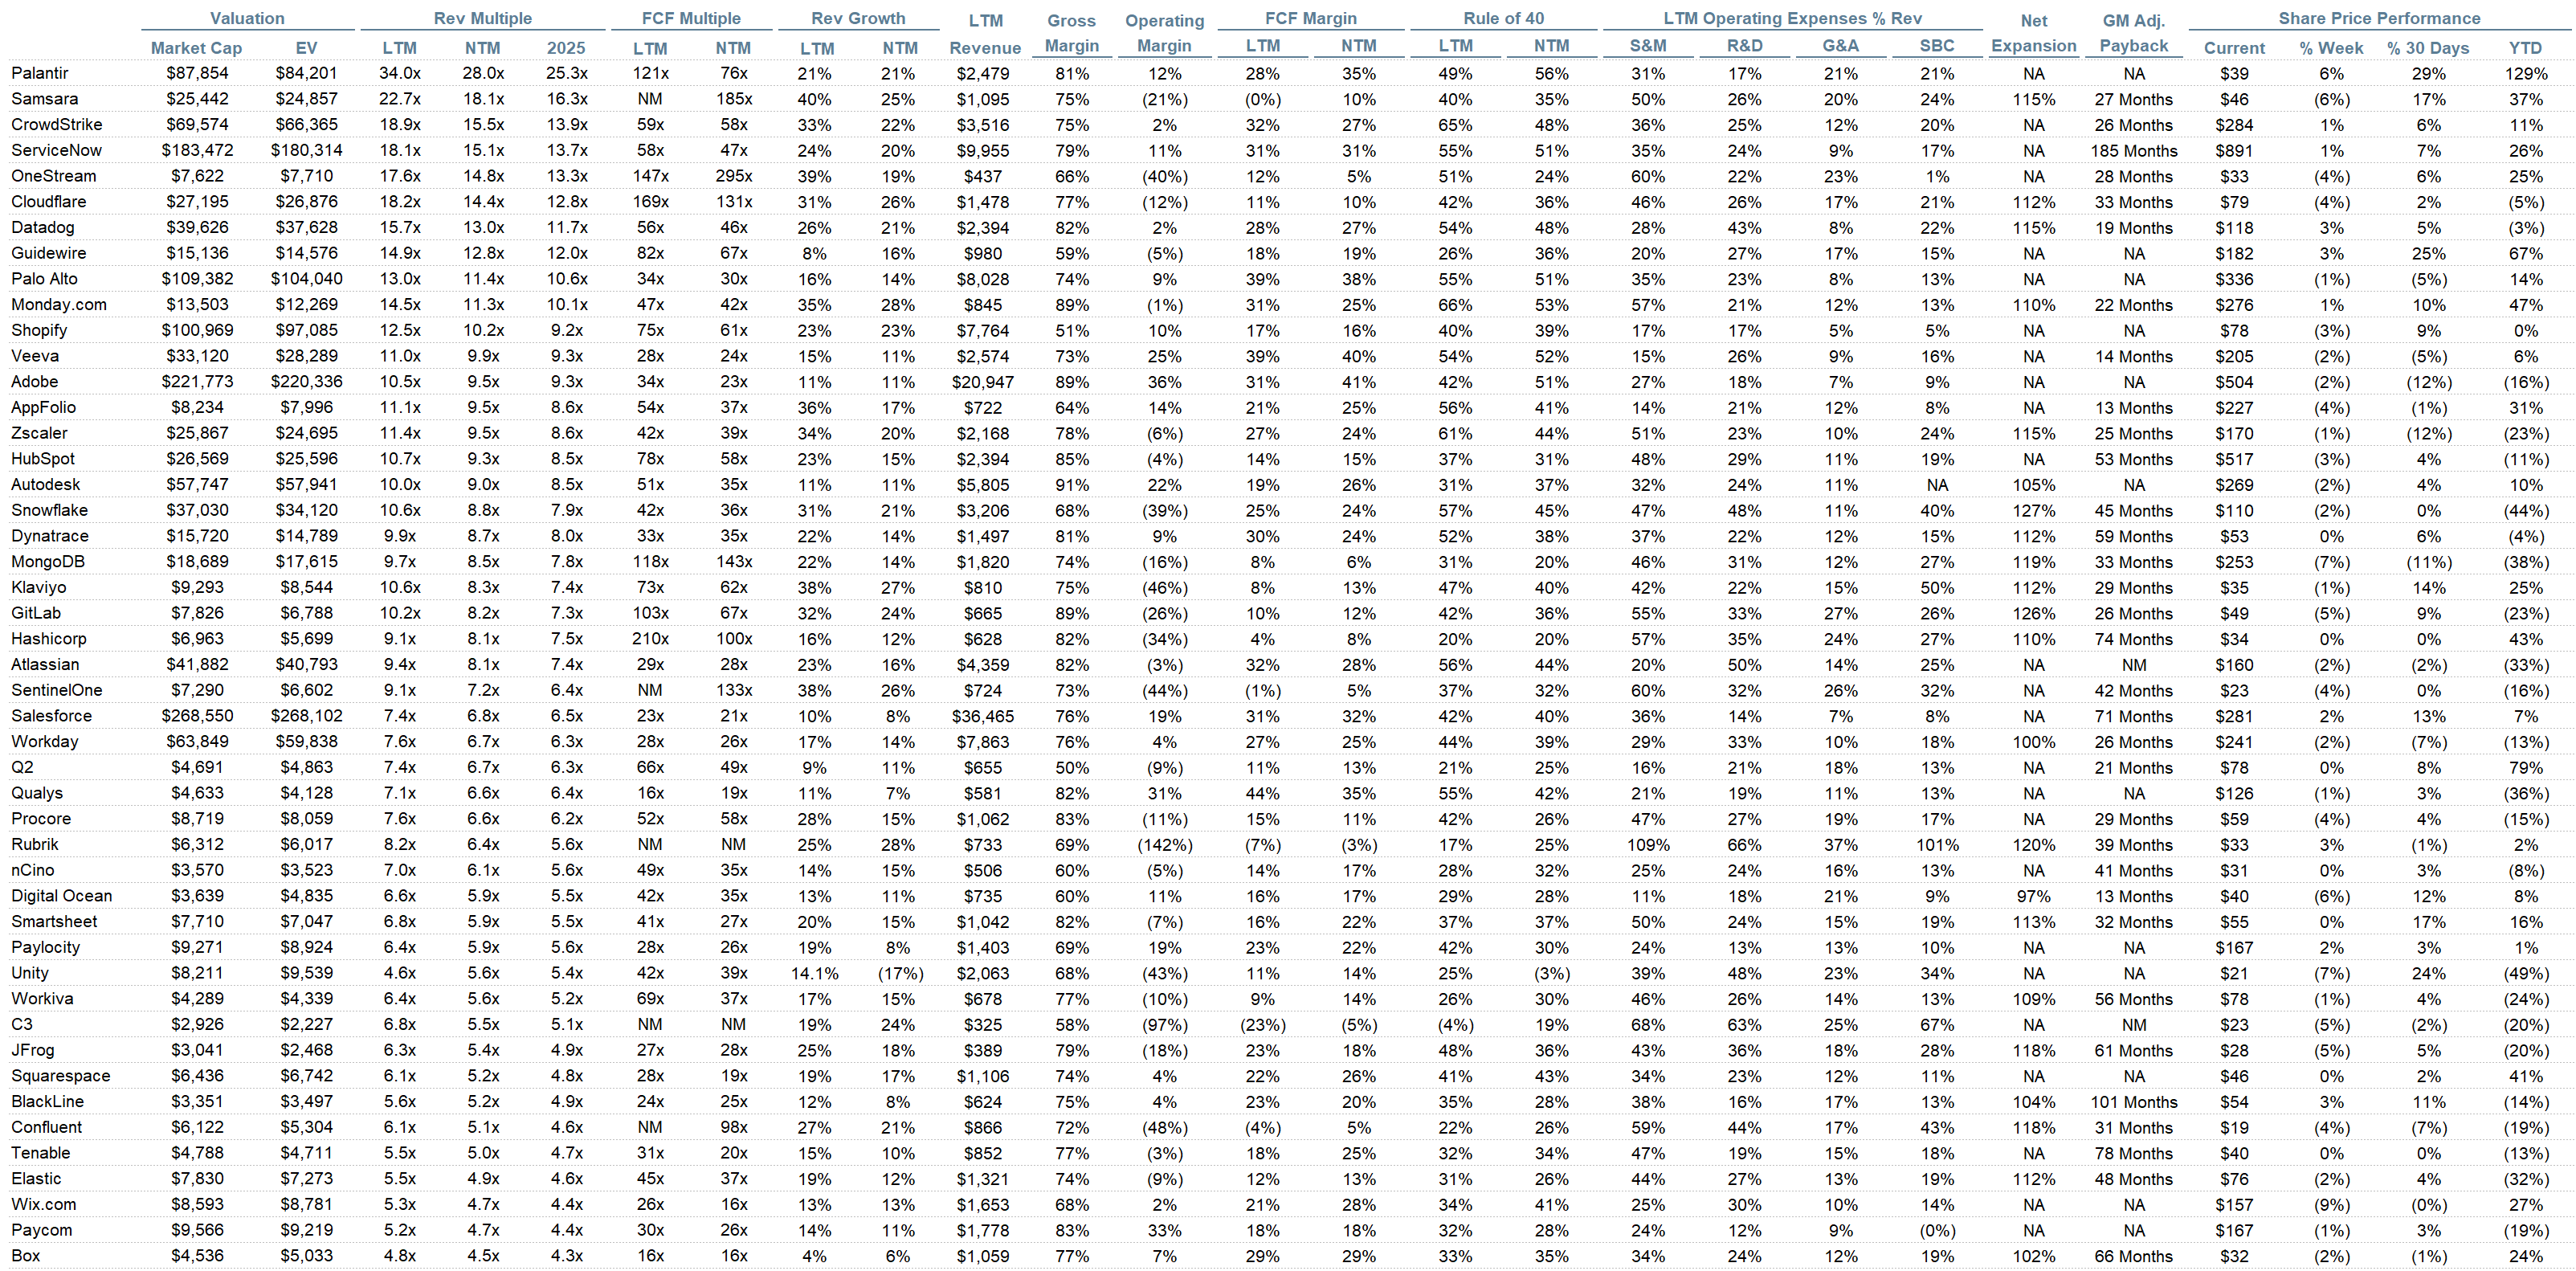Click Datadog gross margin 82%
The height and width of the screenshot is (1271, 2576).
[1072, 228]
